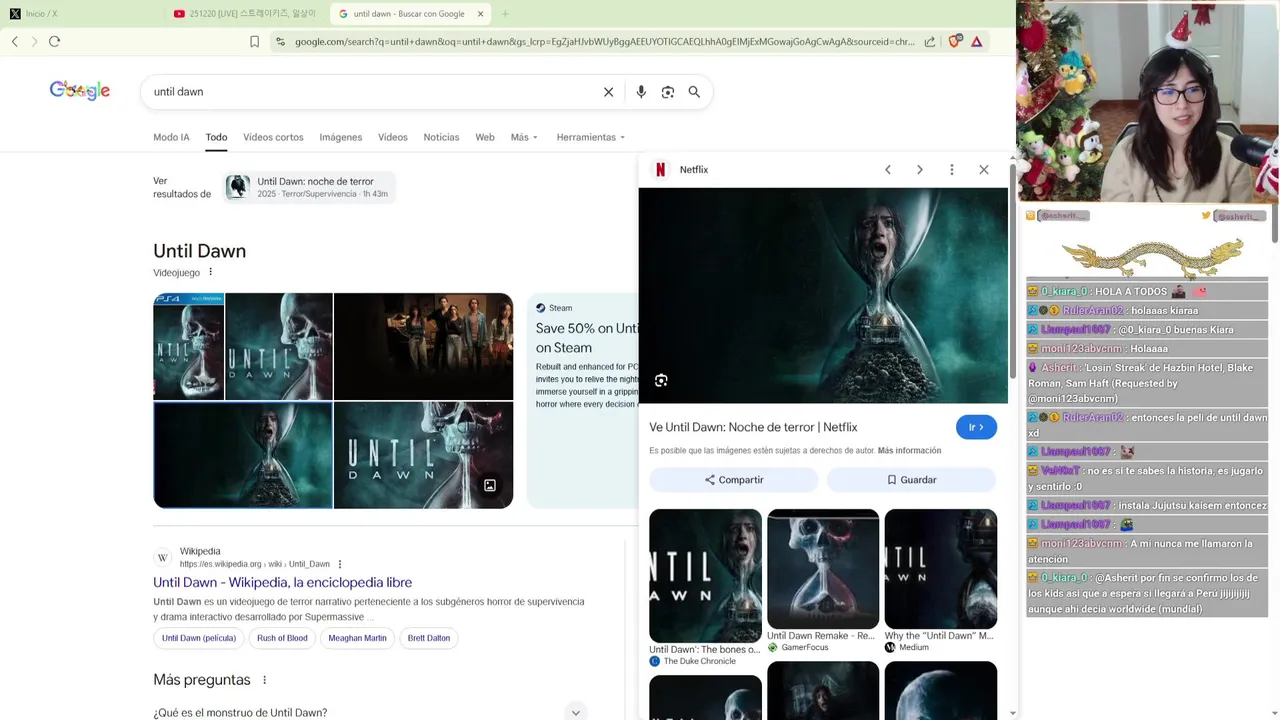The height and width of the screenshot is (720, 1280).
Task: Expand the Herramientas dropdown
Action: [x=590, y=137]
